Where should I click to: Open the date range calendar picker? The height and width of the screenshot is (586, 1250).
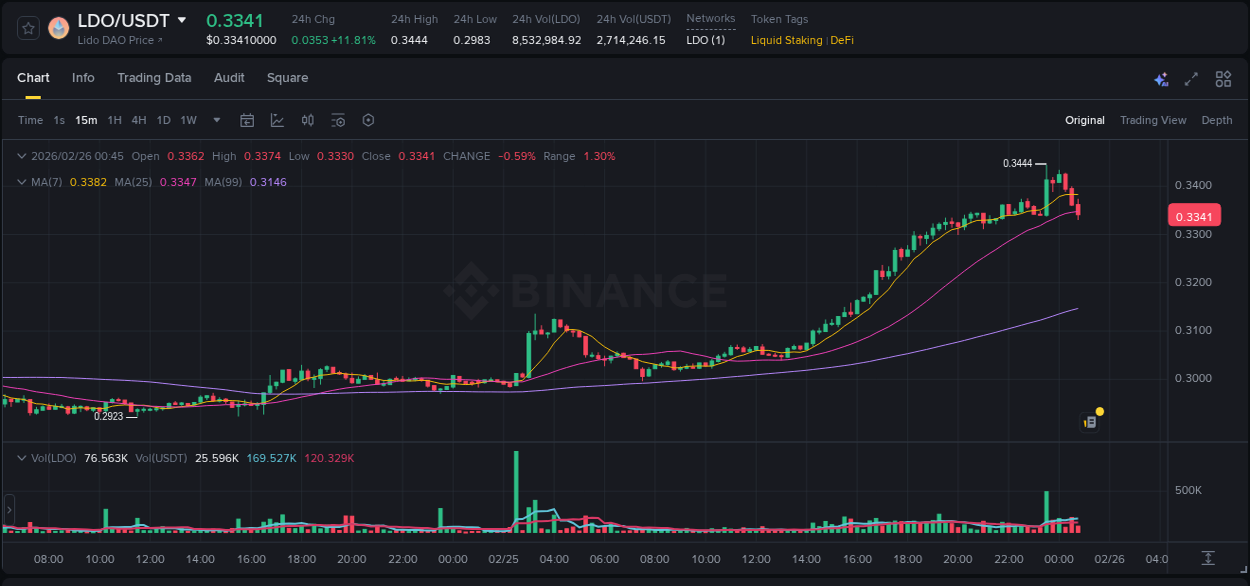(x=247, y=120)
